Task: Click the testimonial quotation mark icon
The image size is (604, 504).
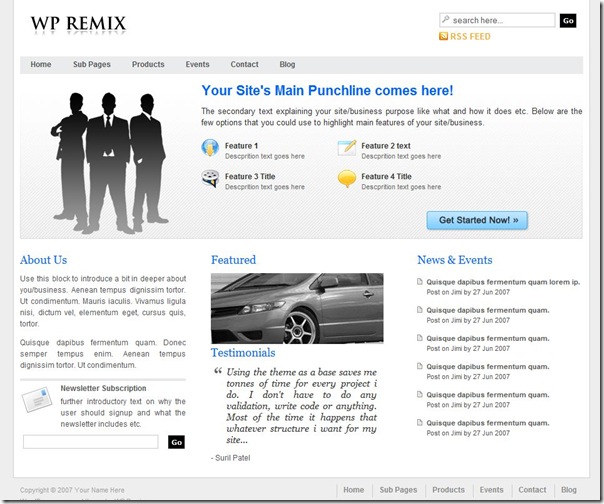Action: (218, 371)
